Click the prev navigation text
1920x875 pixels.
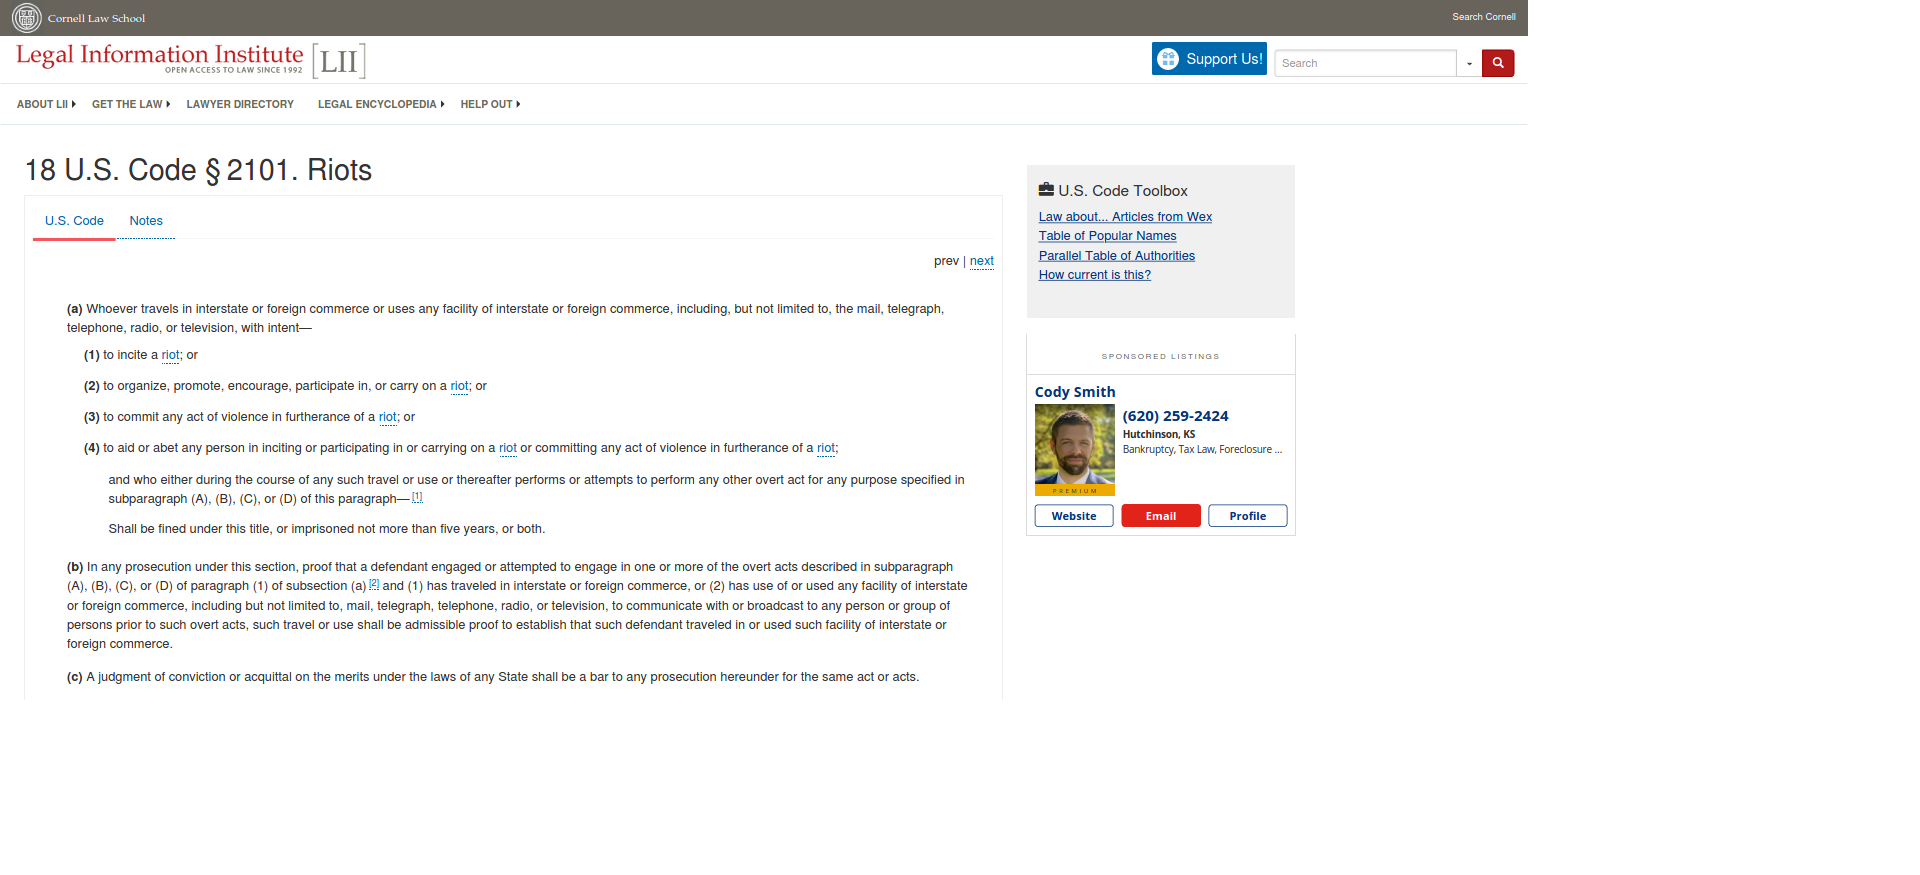tap(946, 261)
